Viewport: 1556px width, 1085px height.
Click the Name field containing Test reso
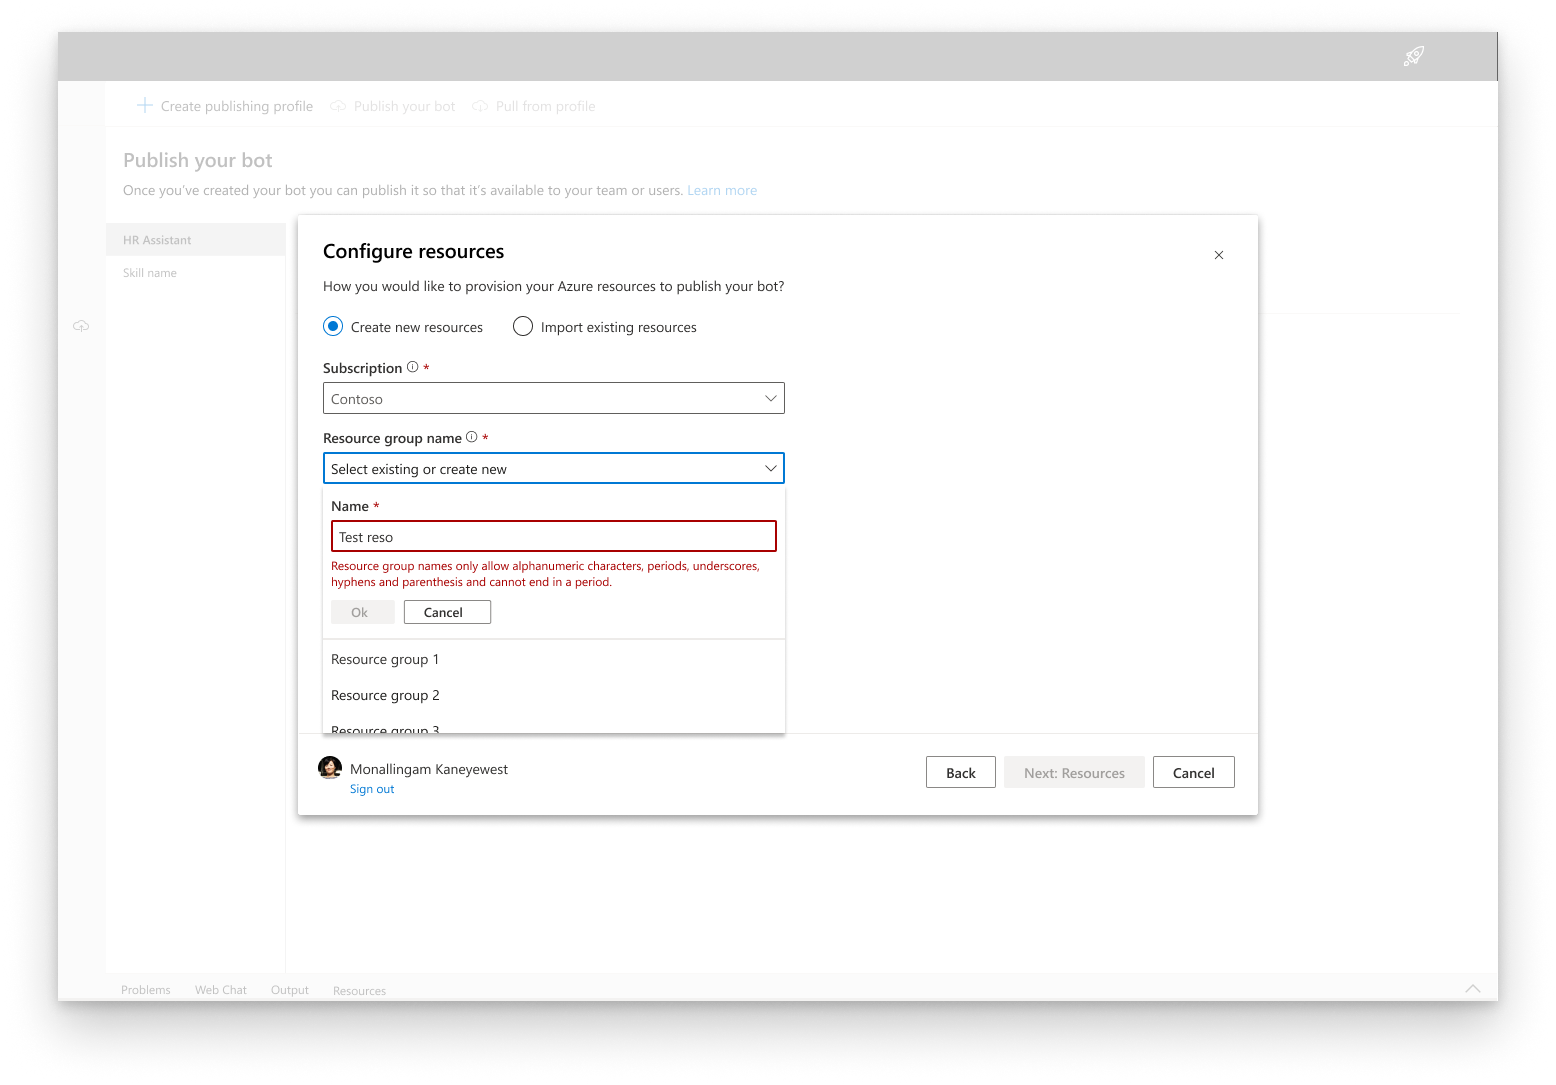coord(553,536)
